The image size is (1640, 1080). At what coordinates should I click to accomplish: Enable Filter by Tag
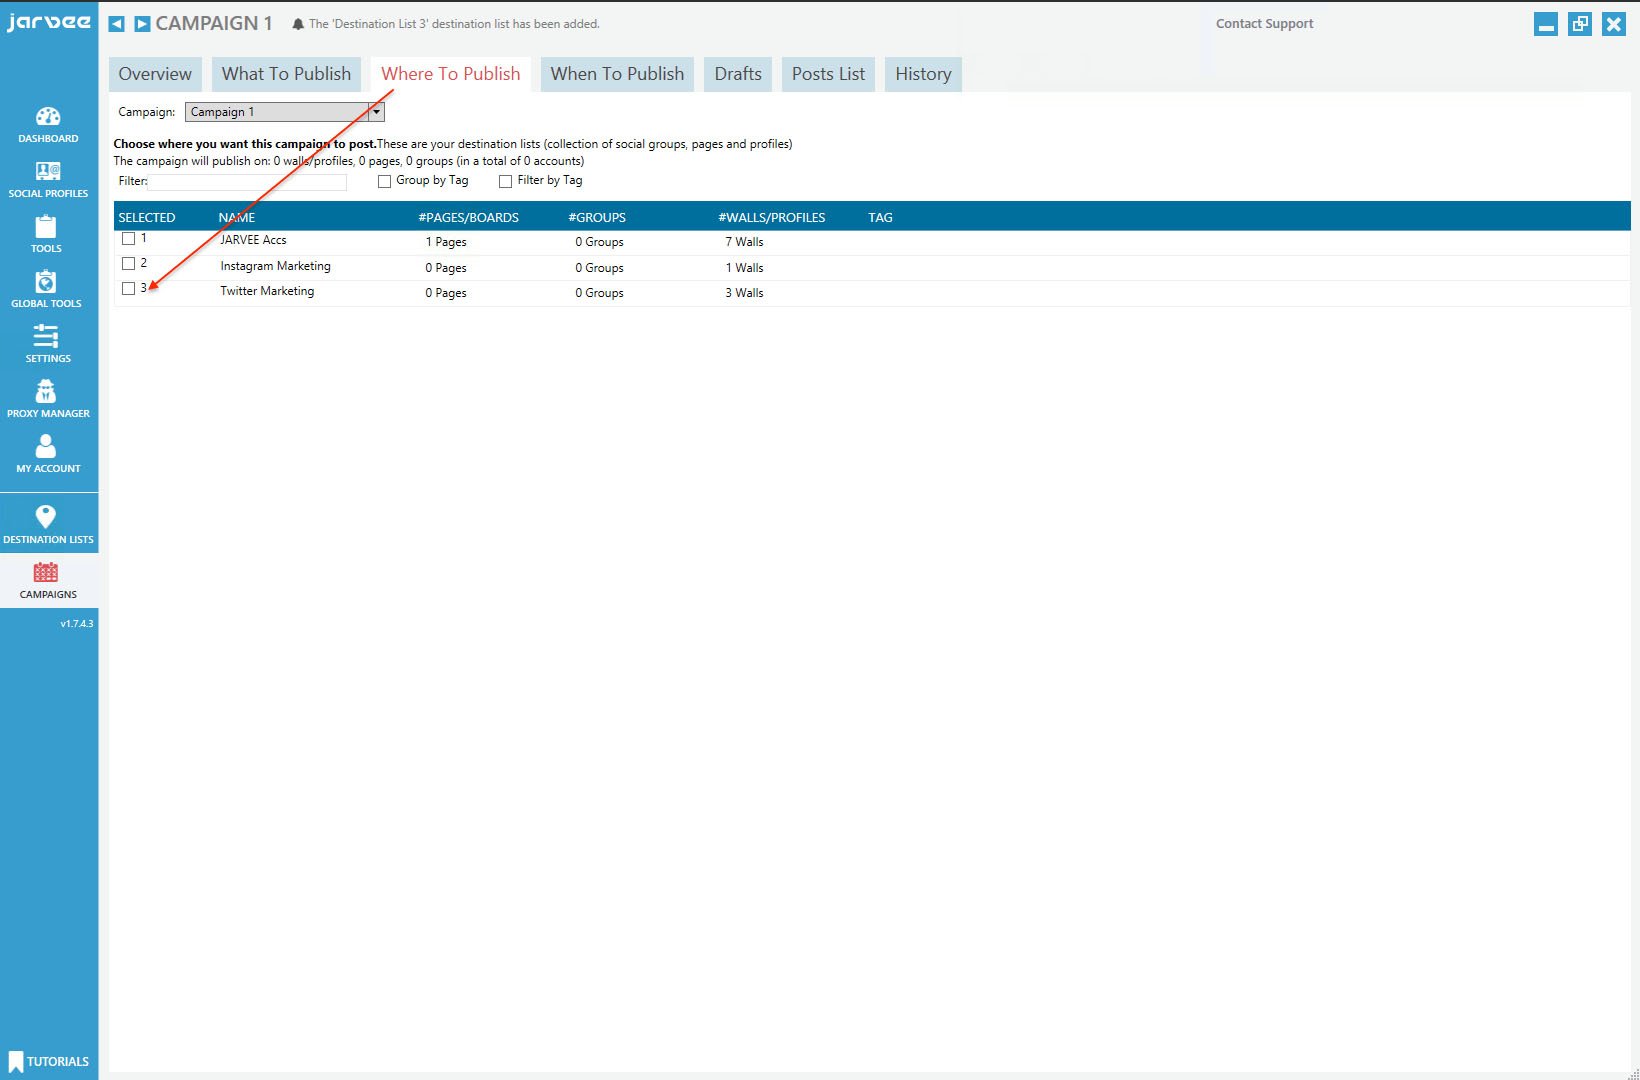click(505, 181)
